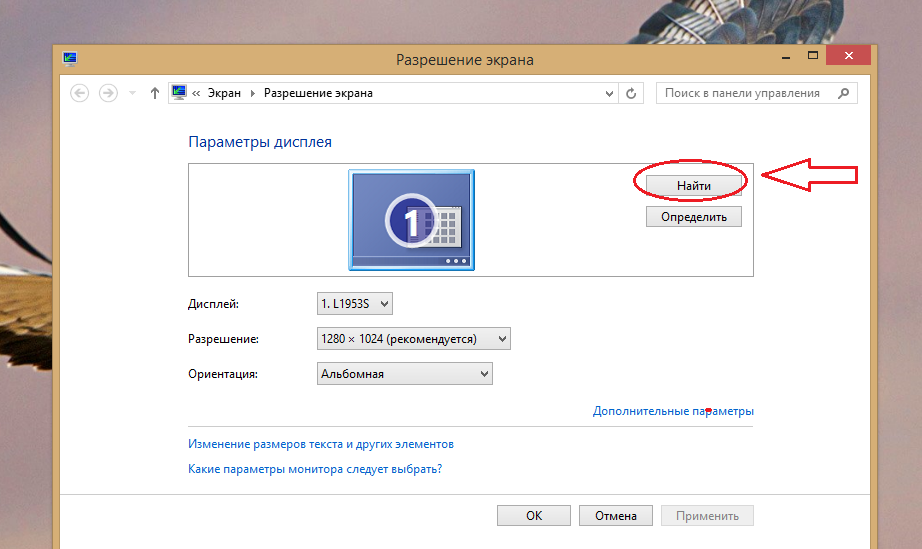The height and width of the screenshot is (549, 922).
Task: Select the Экран breadcrumb item
Action: tap(224, 93)
